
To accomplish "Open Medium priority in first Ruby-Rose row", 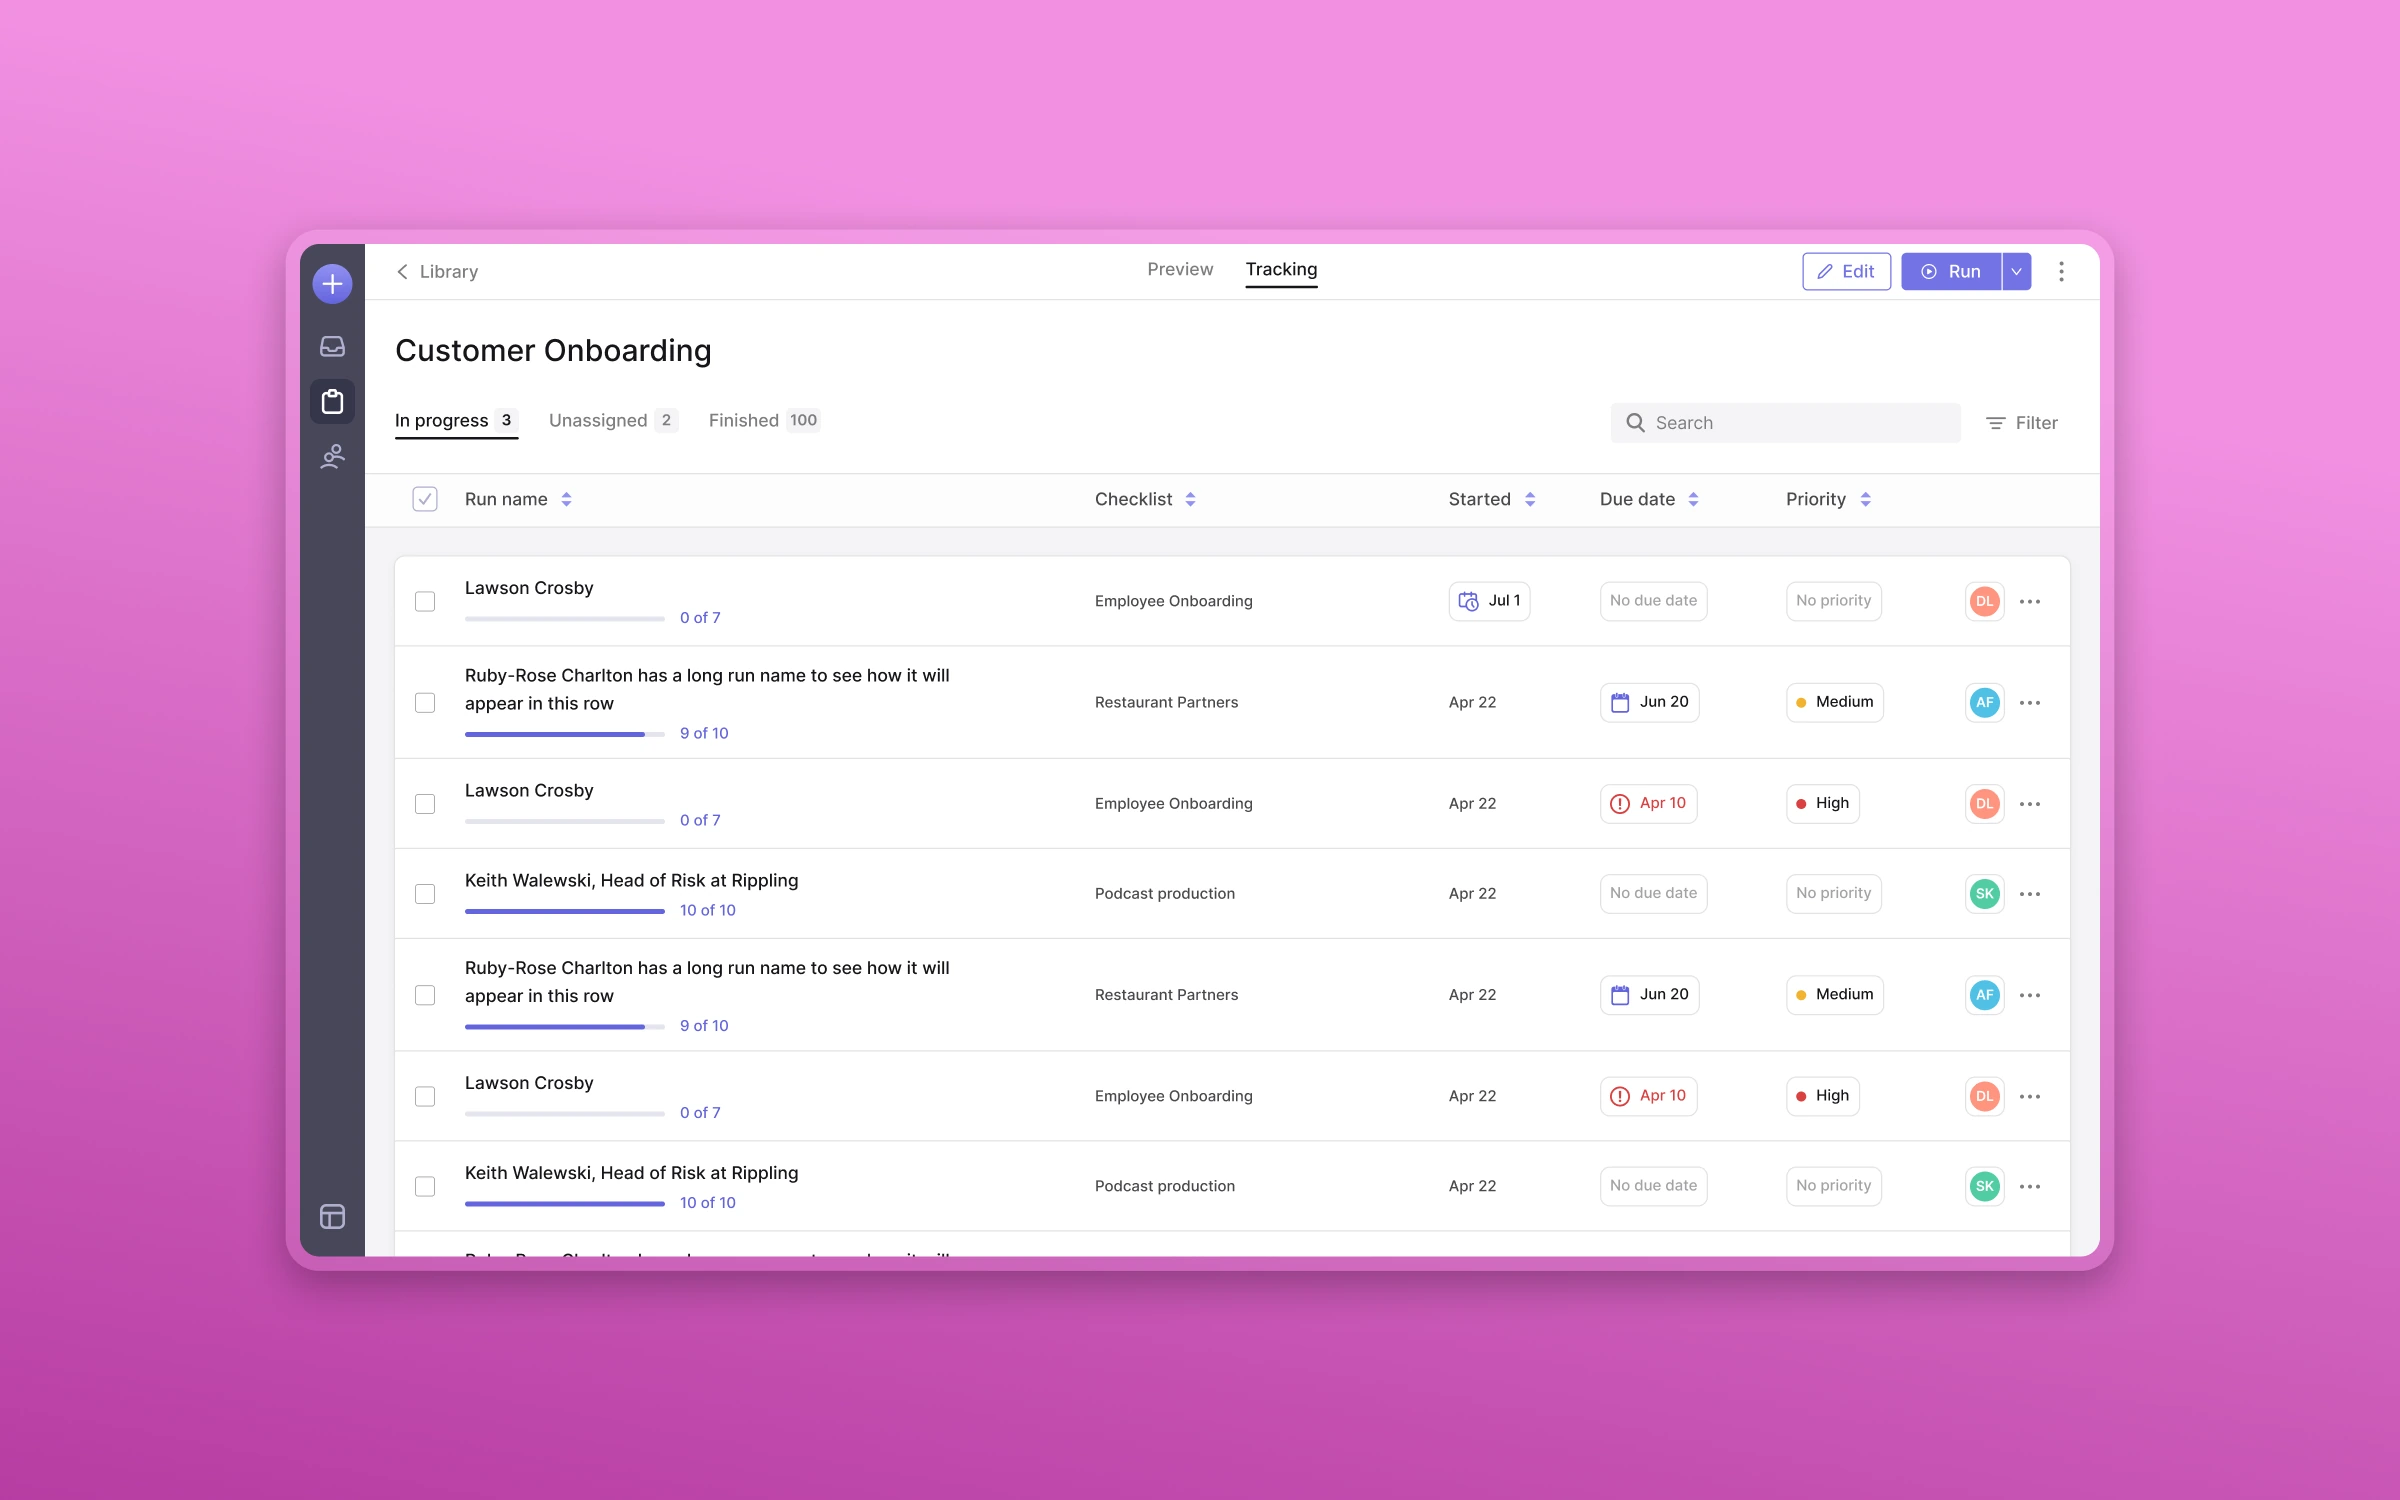I will click(1834, 702).
